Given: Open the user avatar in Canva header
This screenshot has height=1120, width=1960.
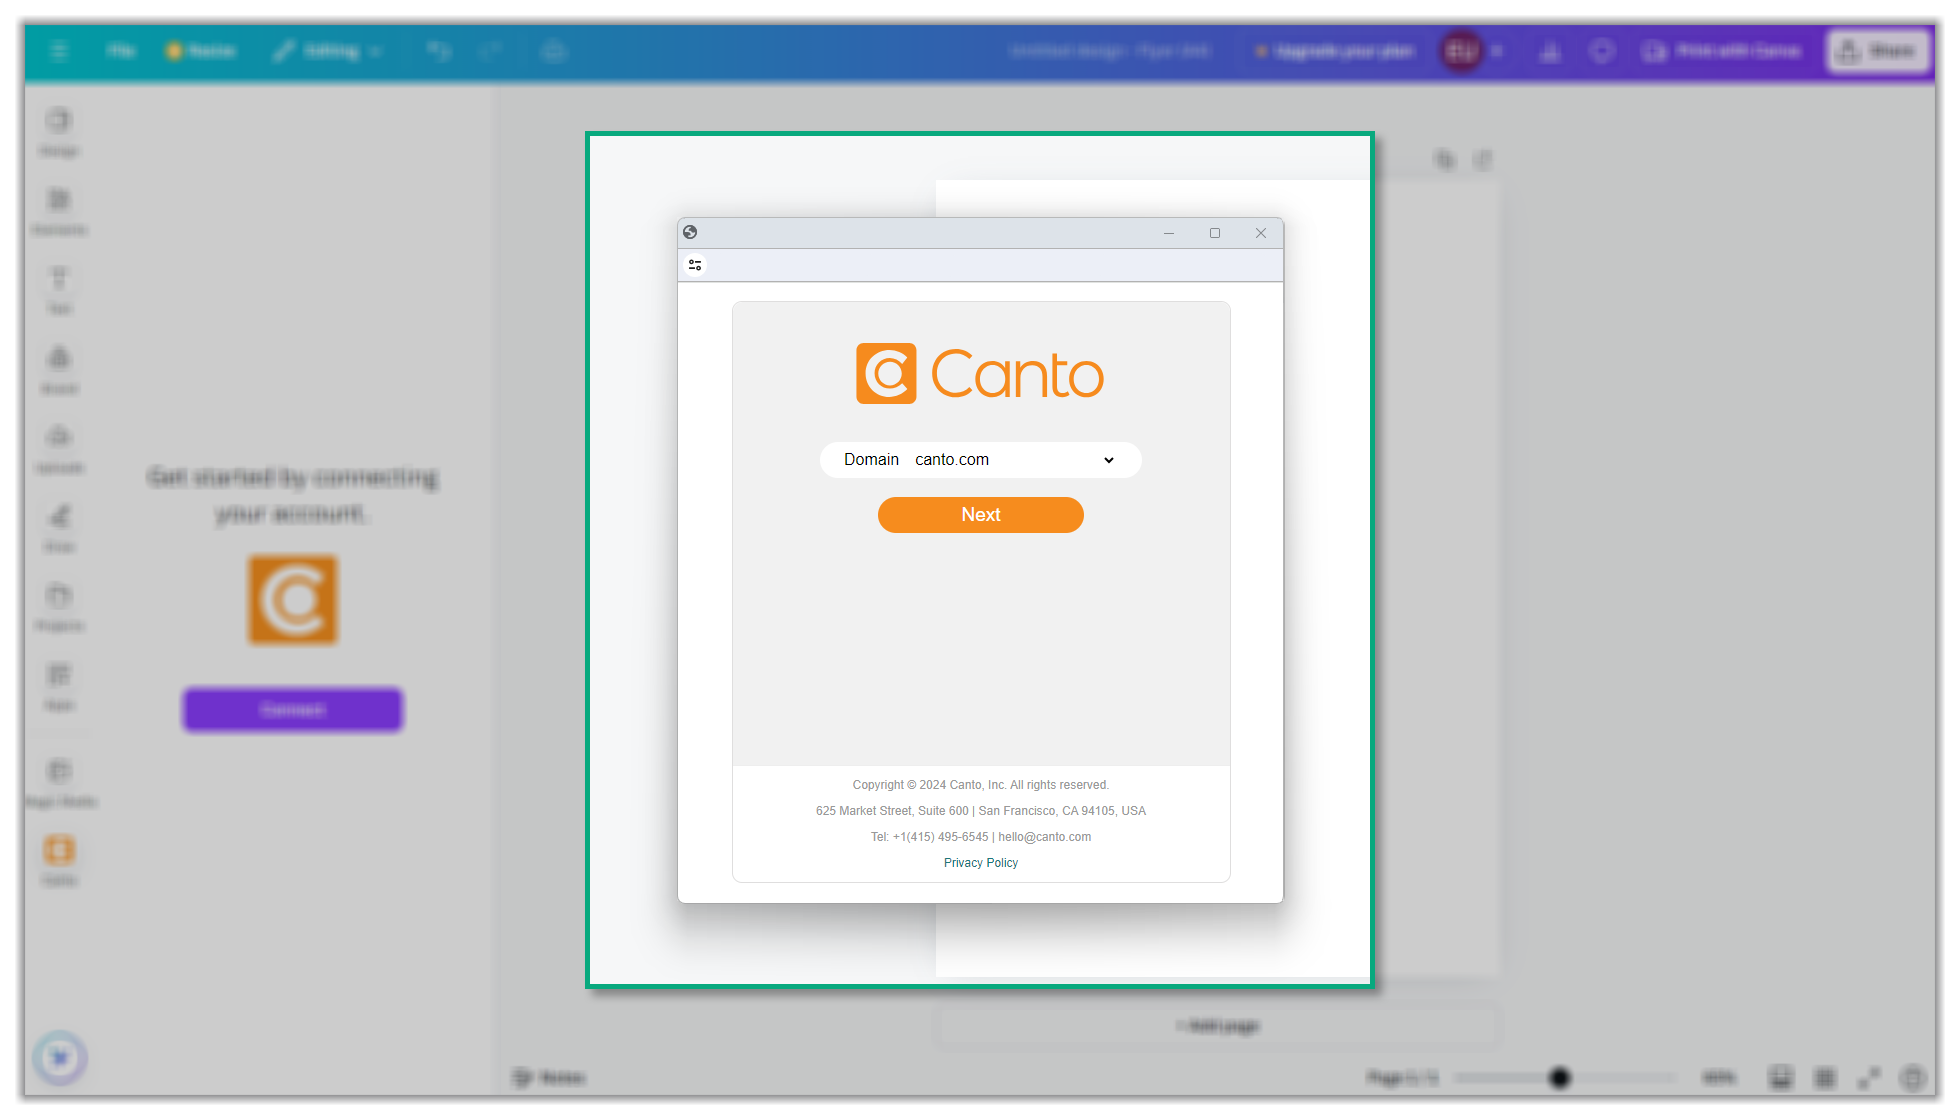Looking at the screenshot, I should (1461, 51).
